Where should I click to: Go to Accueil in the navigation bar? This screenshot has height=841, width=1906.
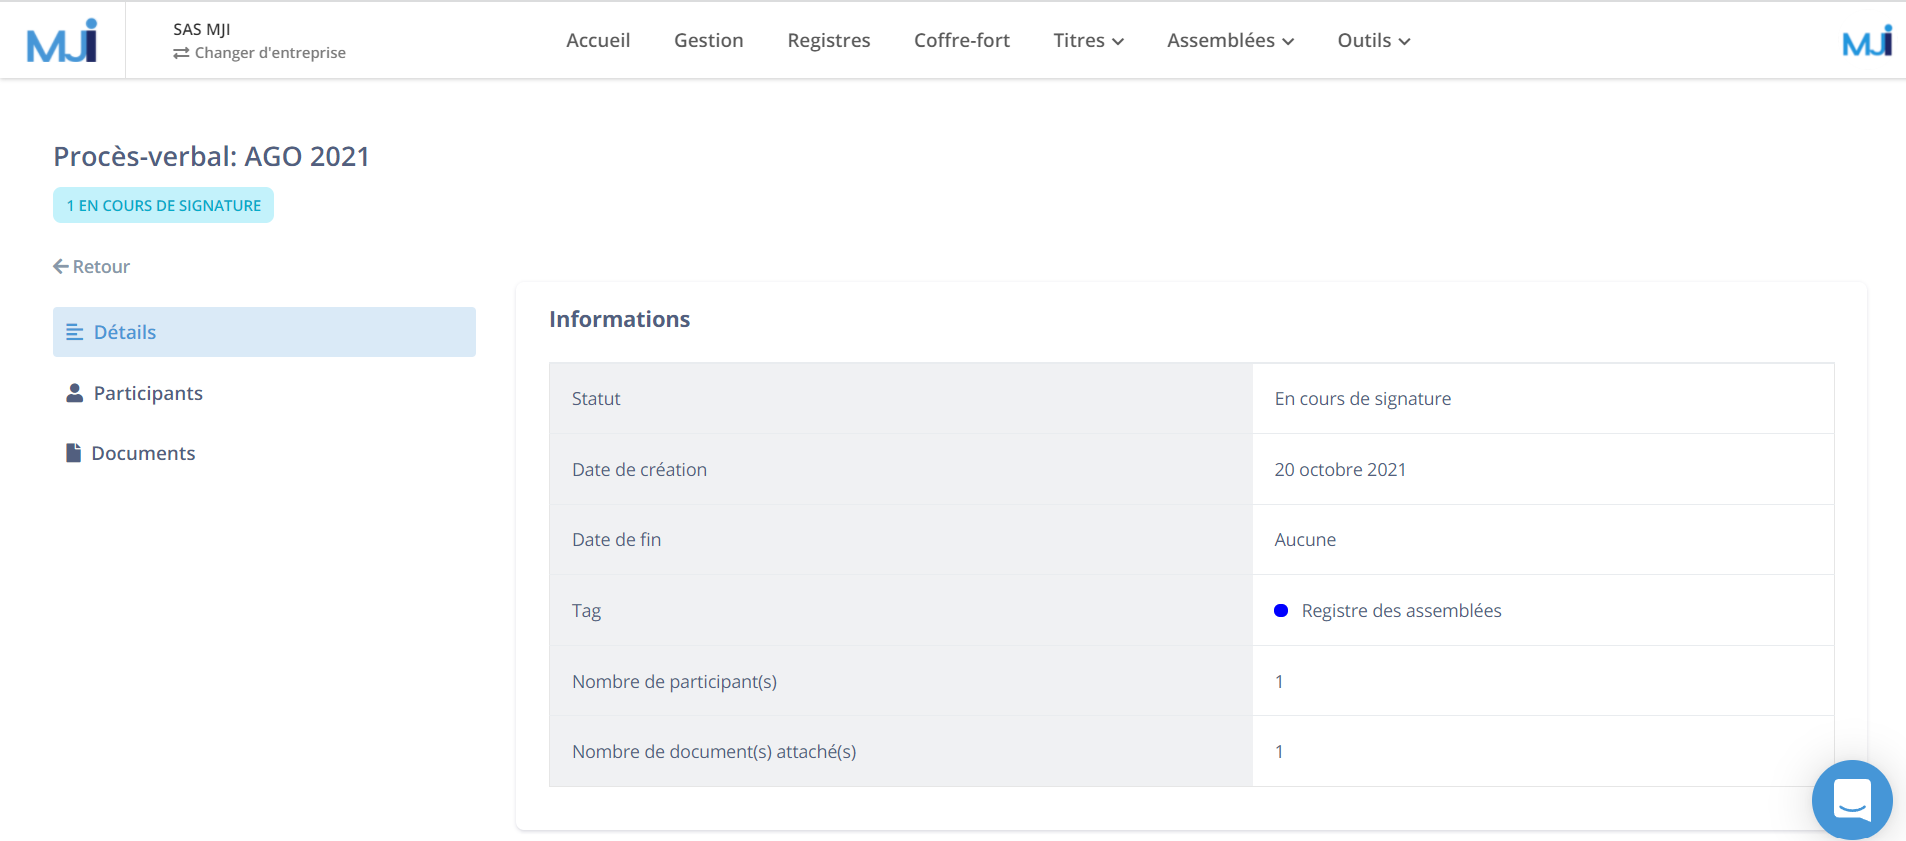(x=598, y=40)
